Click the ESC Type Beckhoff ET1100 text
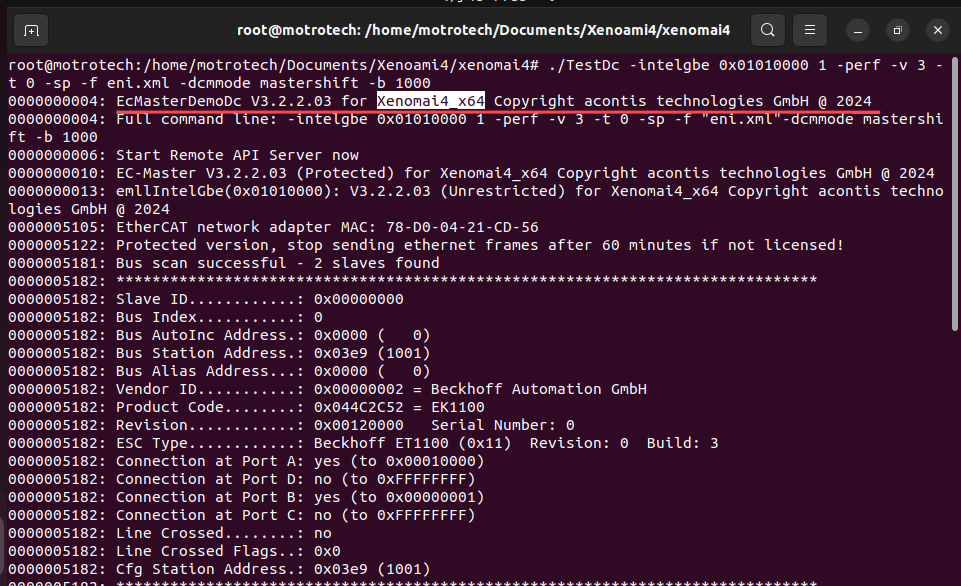 coord(313,443)
